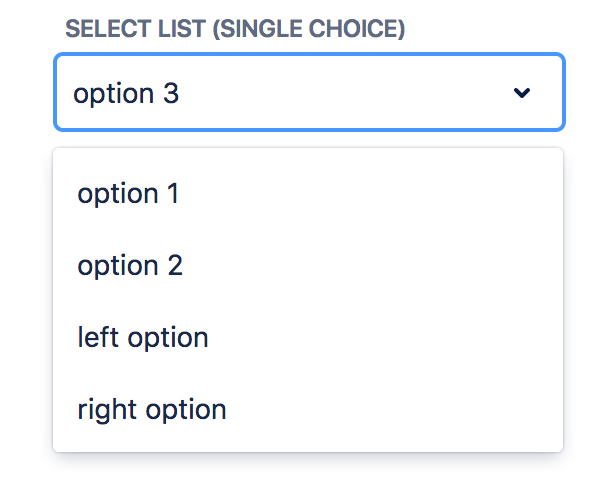This screenshot has width=614, height=492.
Task: Focus the blue-outlined select input box
Action: pos(309,93)
